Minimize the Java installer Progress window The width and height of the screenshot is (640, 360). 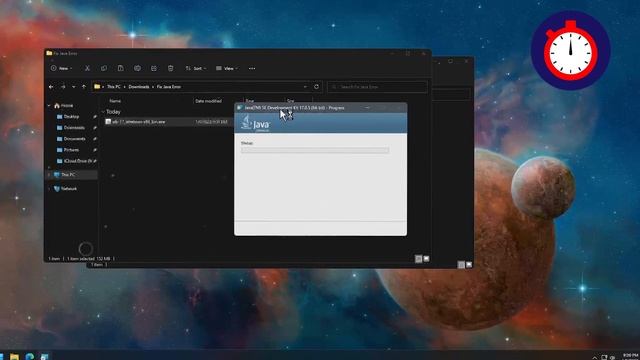367,108
